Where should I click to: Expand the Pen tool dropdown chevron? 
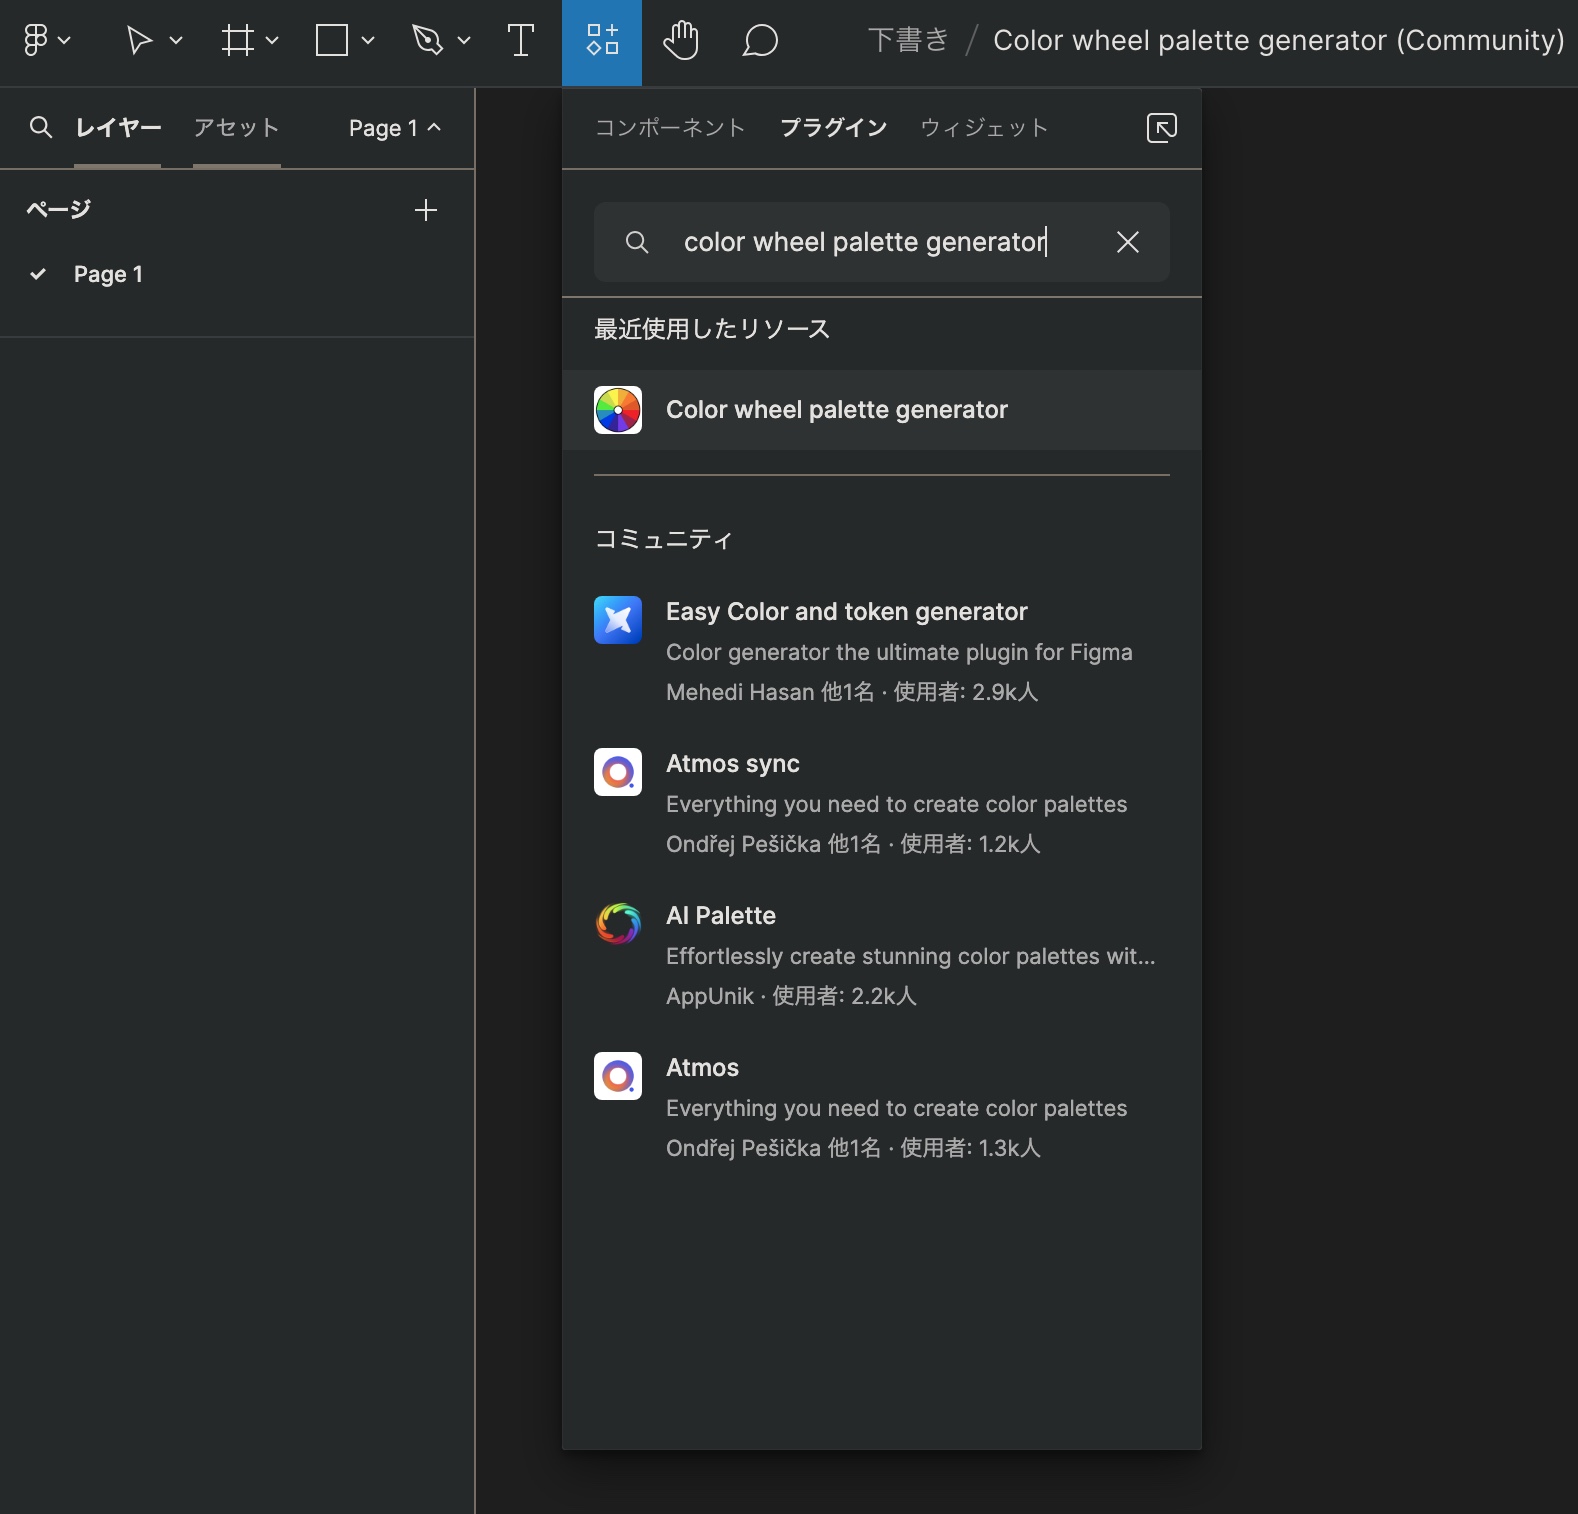(x=464, y=41)
